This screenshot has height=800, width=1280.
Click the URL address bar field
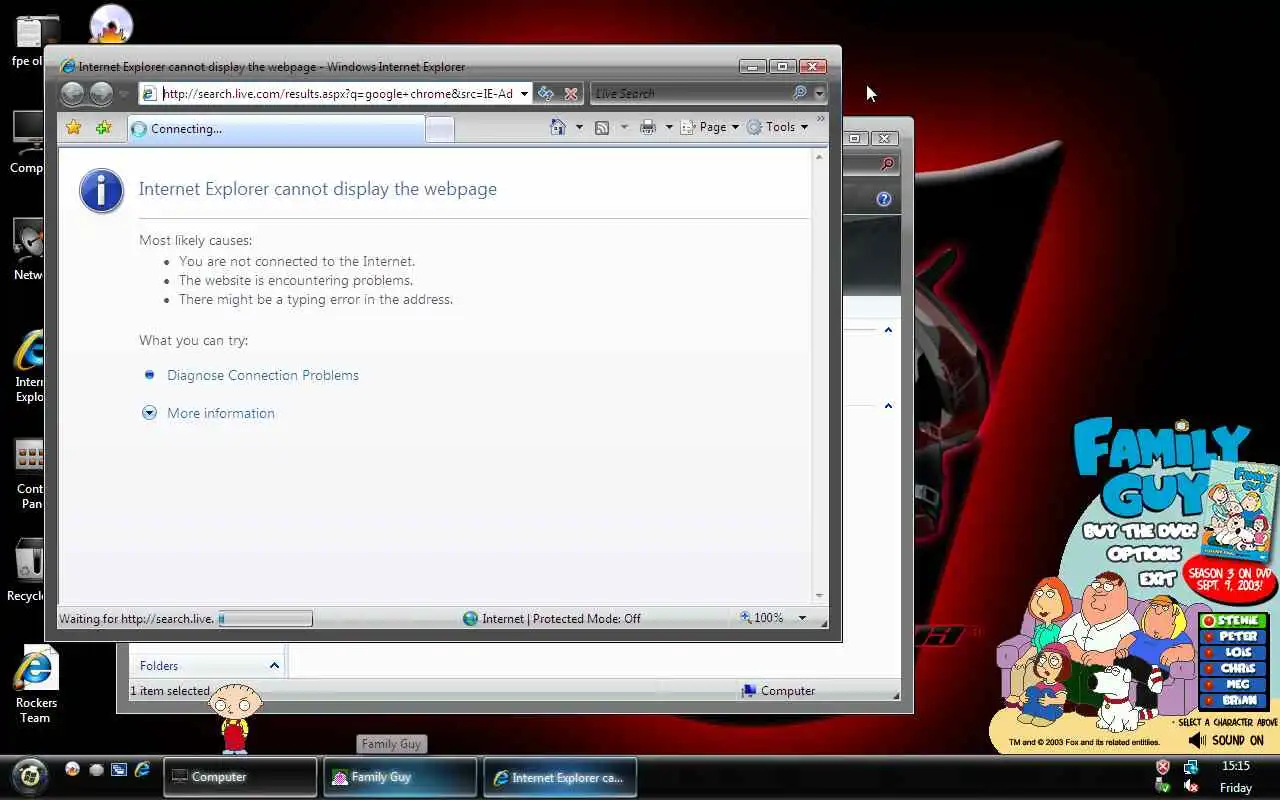tap(335, 94)
